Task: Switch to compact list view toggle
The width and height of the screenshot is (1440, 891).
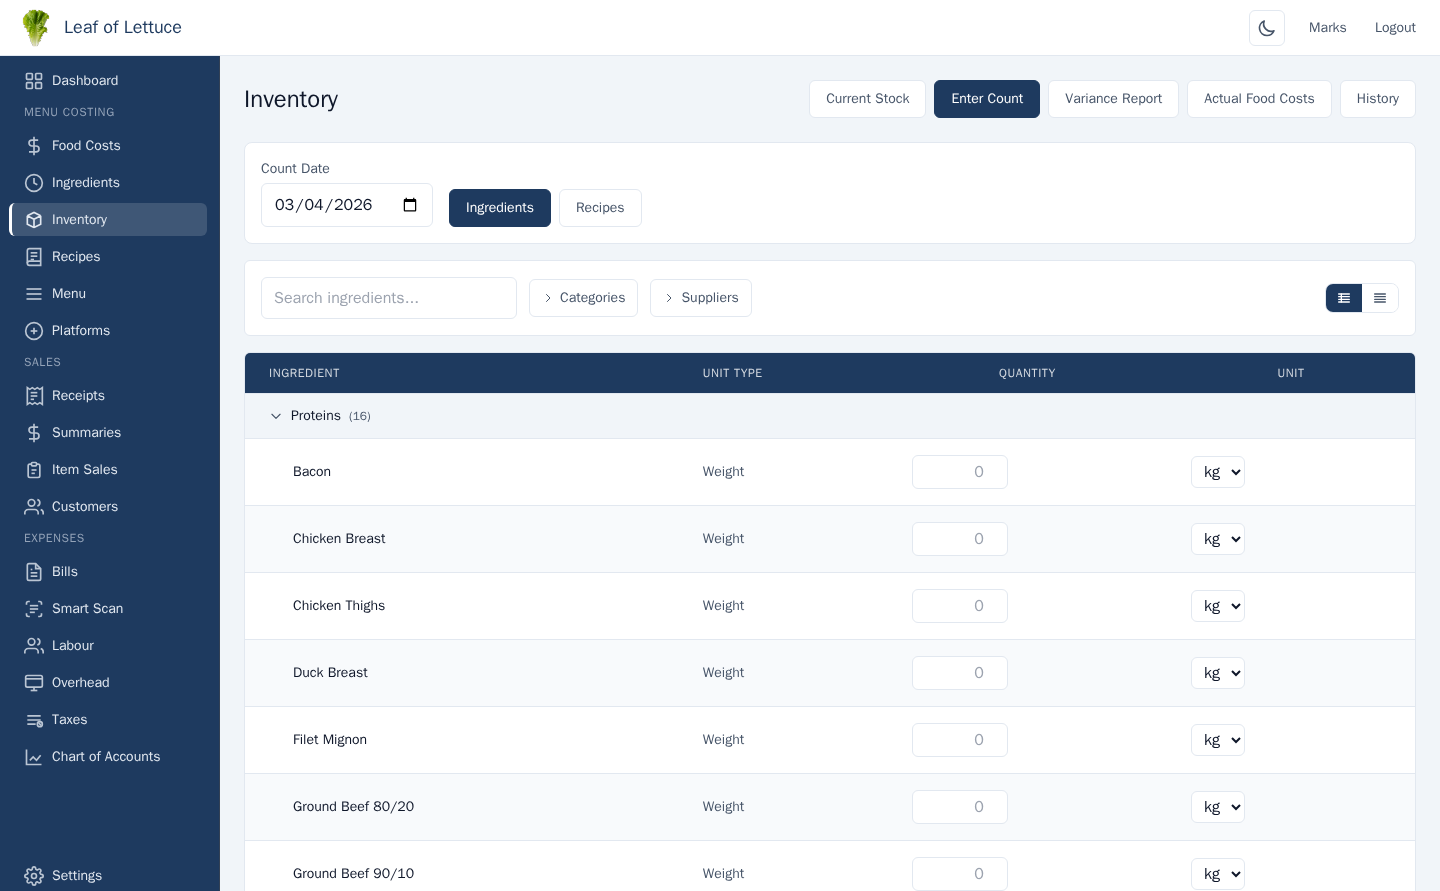Action: (1380, 298)
